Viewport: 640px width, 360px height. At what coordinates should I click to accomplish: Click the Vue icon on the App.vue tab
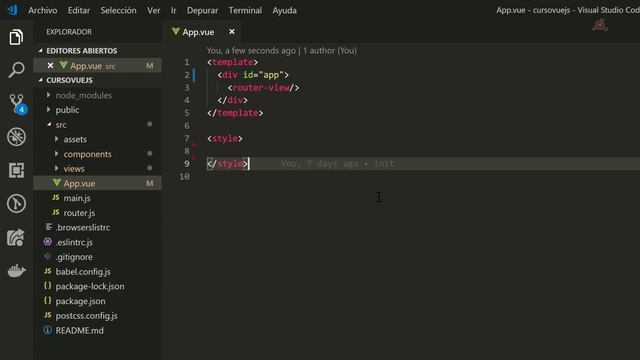tap(176, 31)
